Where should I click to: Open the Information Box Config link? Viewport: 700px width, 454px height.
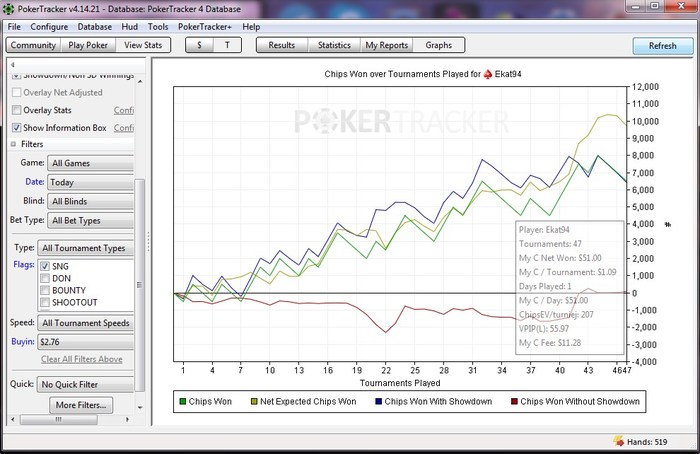[x=124, y=128]
